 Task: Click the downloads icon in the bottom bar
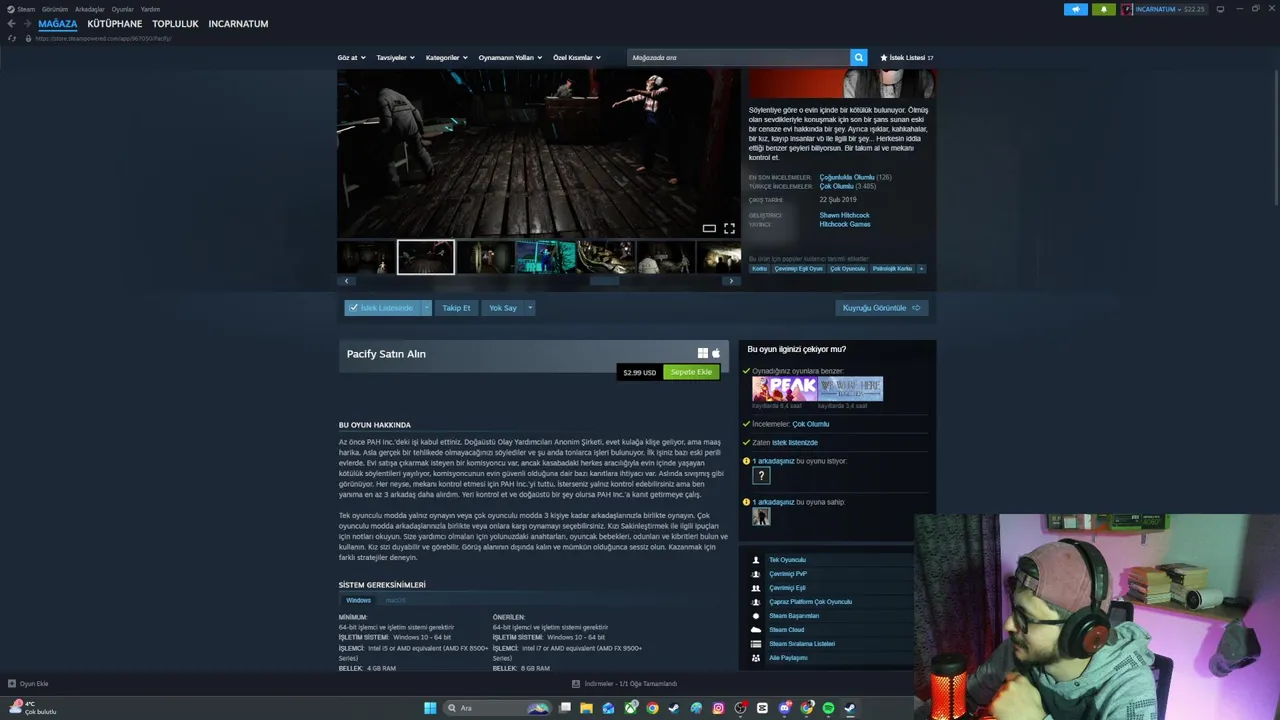(x=576, y=684)
